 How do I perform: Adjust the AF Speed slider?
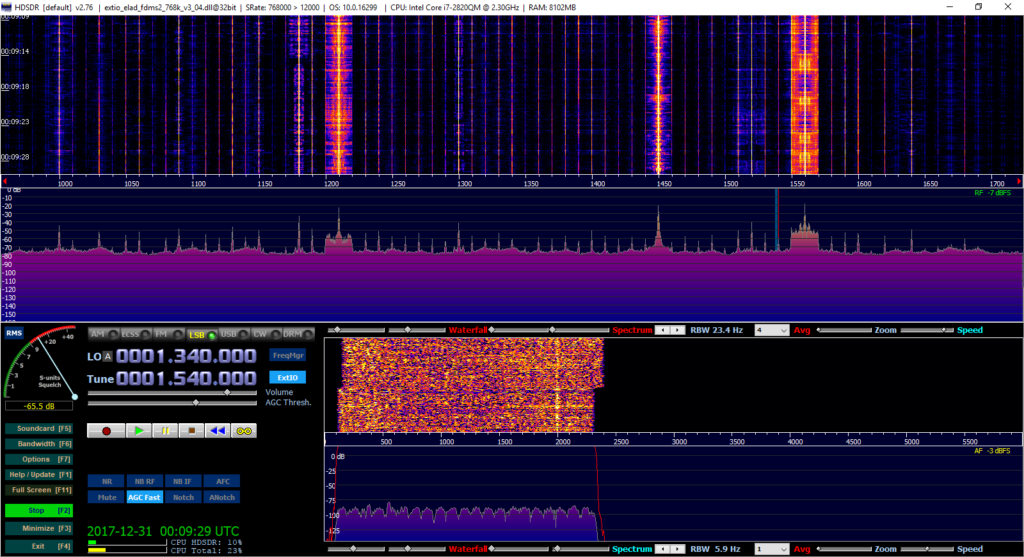(x=927, y=549)
